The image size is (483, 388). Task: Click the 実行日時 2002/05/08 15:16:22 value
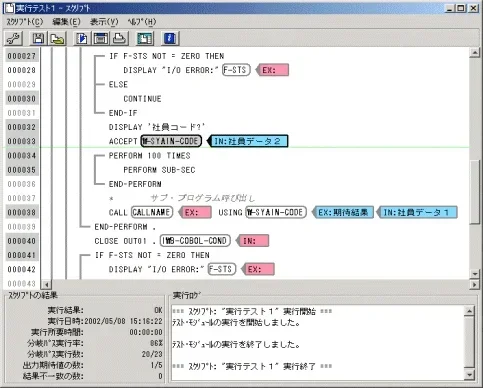[123, 321]
